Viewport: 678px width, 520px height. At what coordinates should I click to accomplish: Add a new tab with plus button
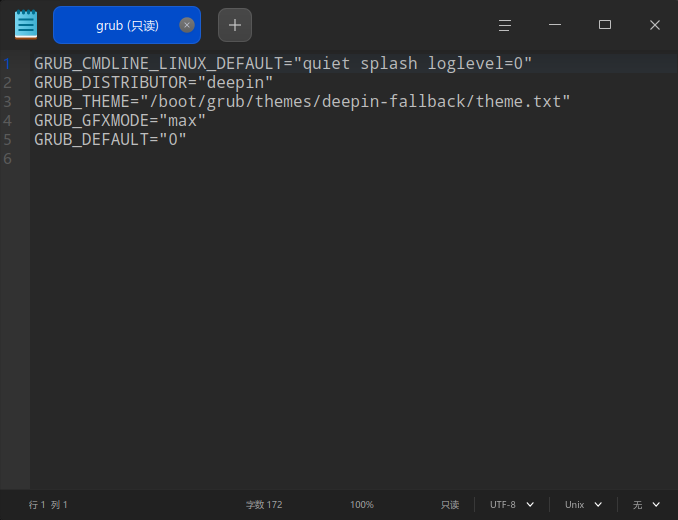[x=235, y=25]
